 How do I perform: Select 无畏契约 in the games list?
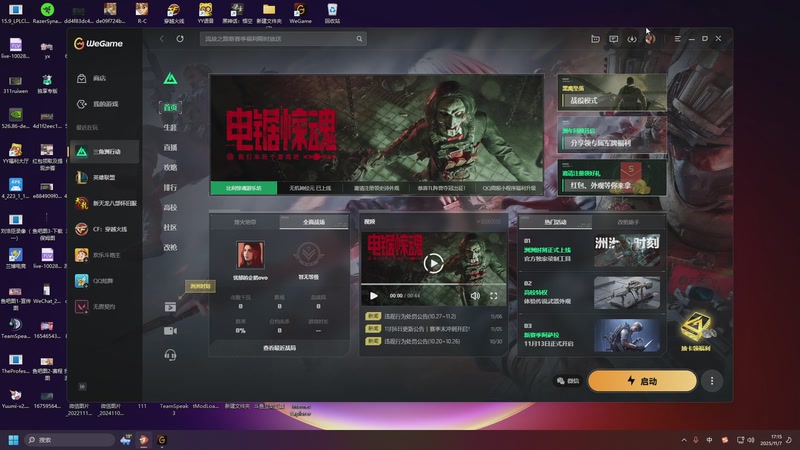[x=104, y=307]
